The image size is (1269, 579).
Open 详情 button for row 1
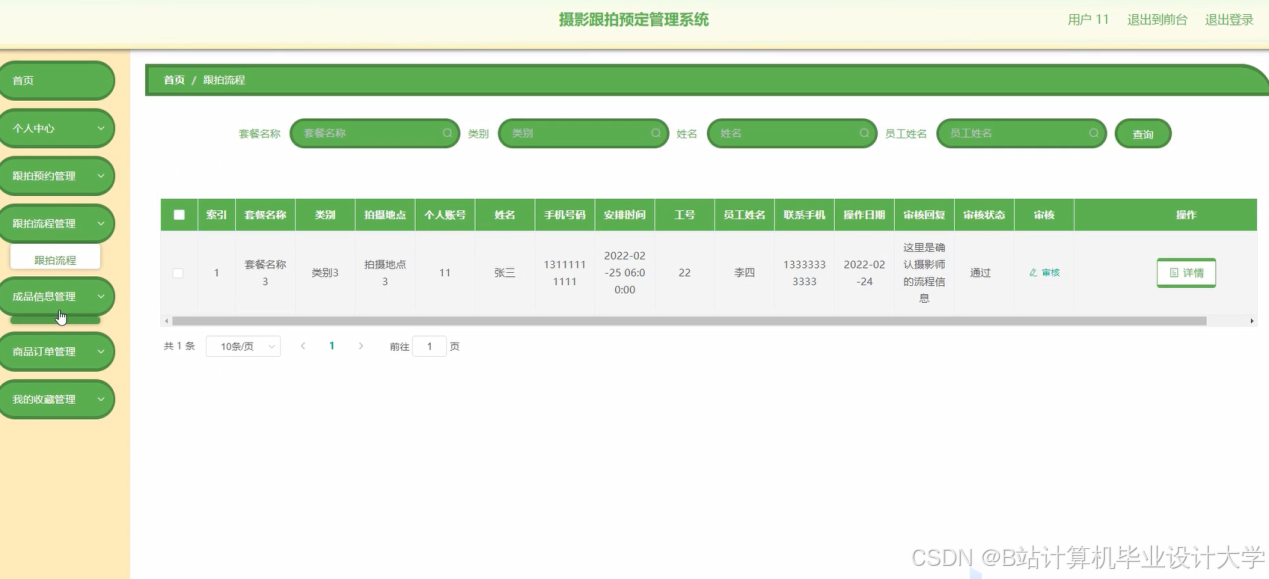click(1186, 272)
